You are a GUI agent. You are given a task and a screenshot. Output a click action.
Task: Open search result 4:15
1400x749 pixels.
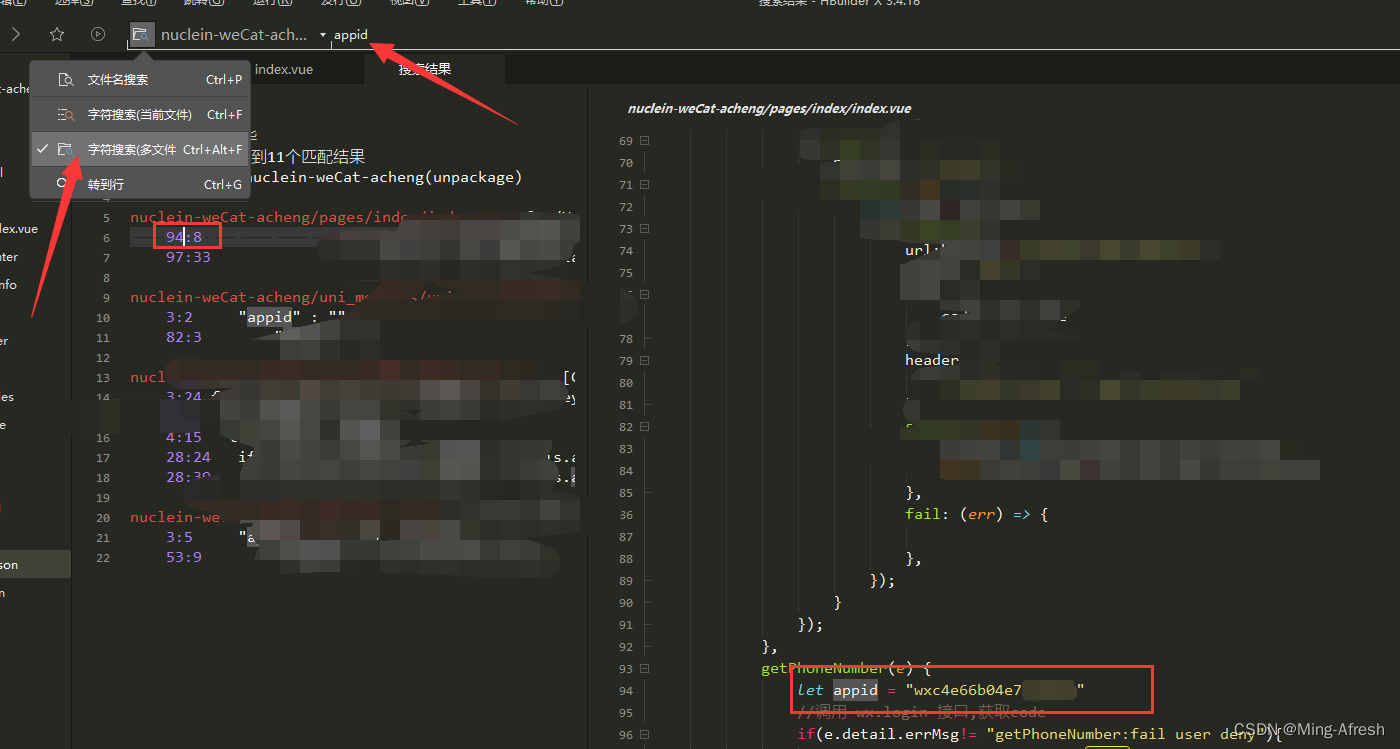(184, 437)
